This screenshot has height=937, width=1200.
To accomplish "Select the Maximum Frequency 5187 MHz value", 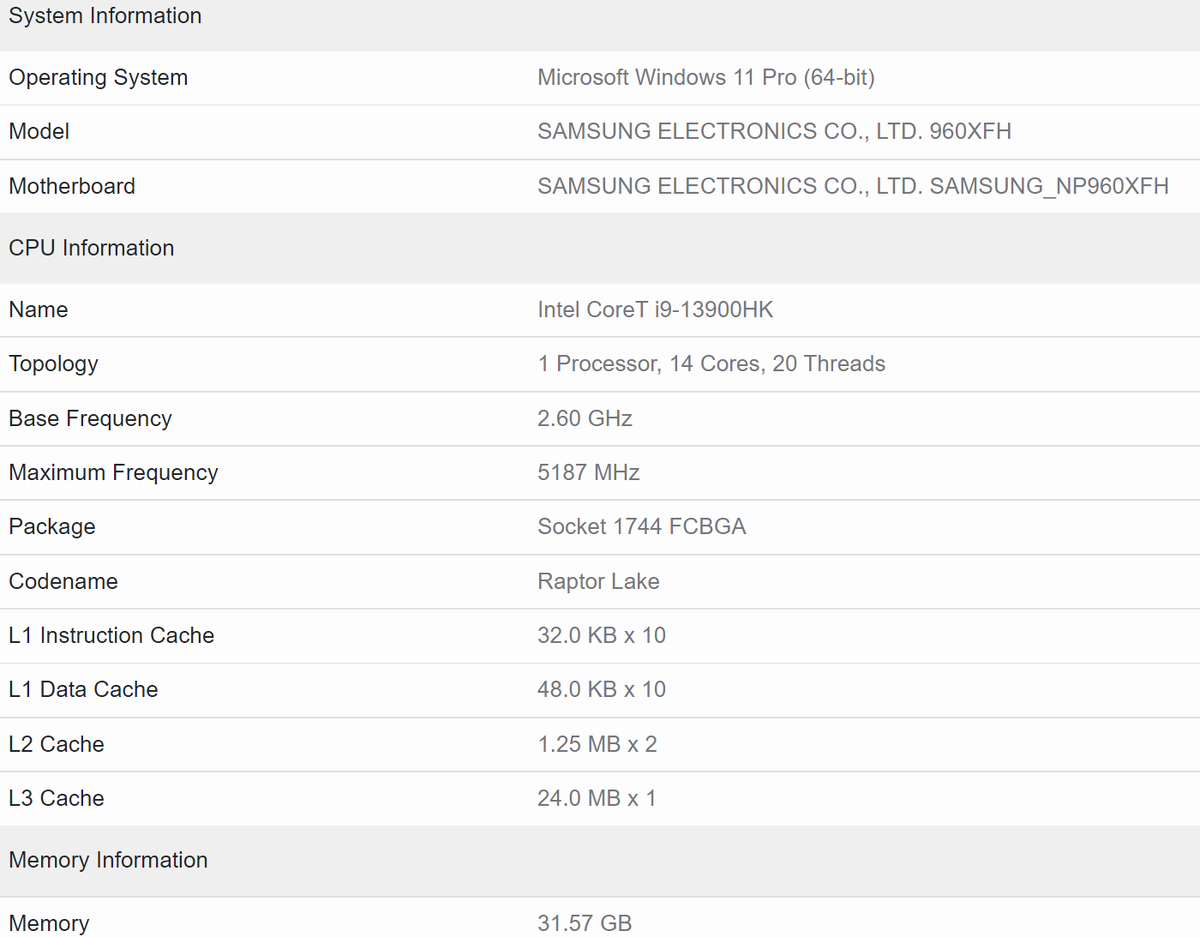I will pyautogui.click(x=588, y=473).
